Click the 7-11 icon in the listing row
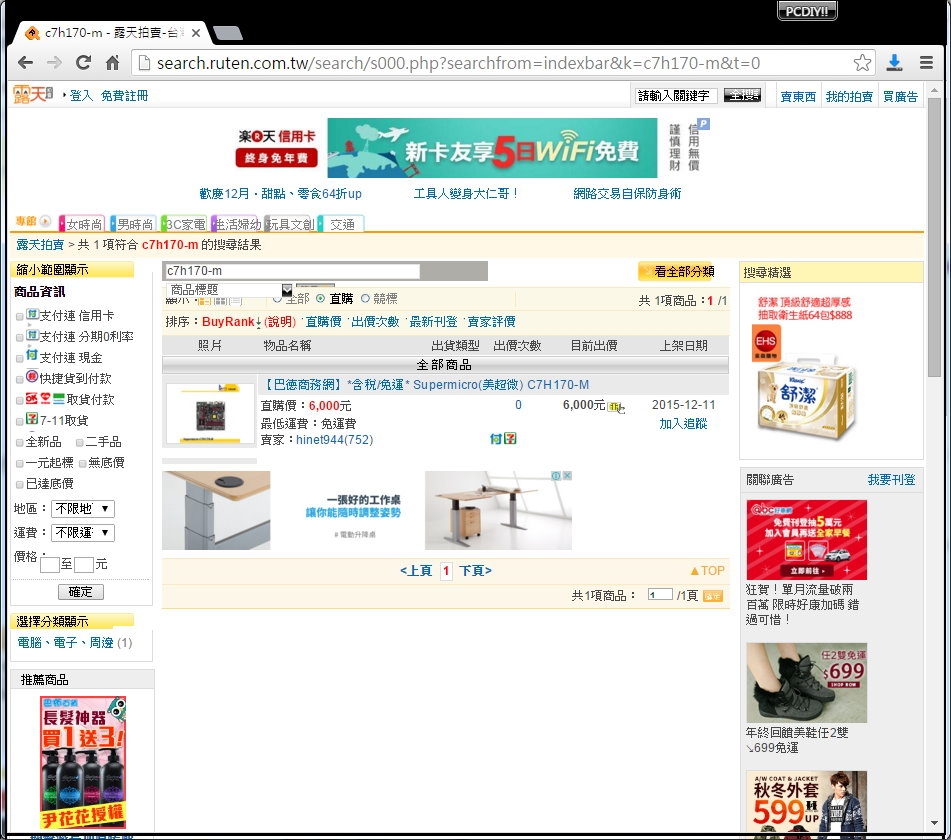 pos(510,438)
